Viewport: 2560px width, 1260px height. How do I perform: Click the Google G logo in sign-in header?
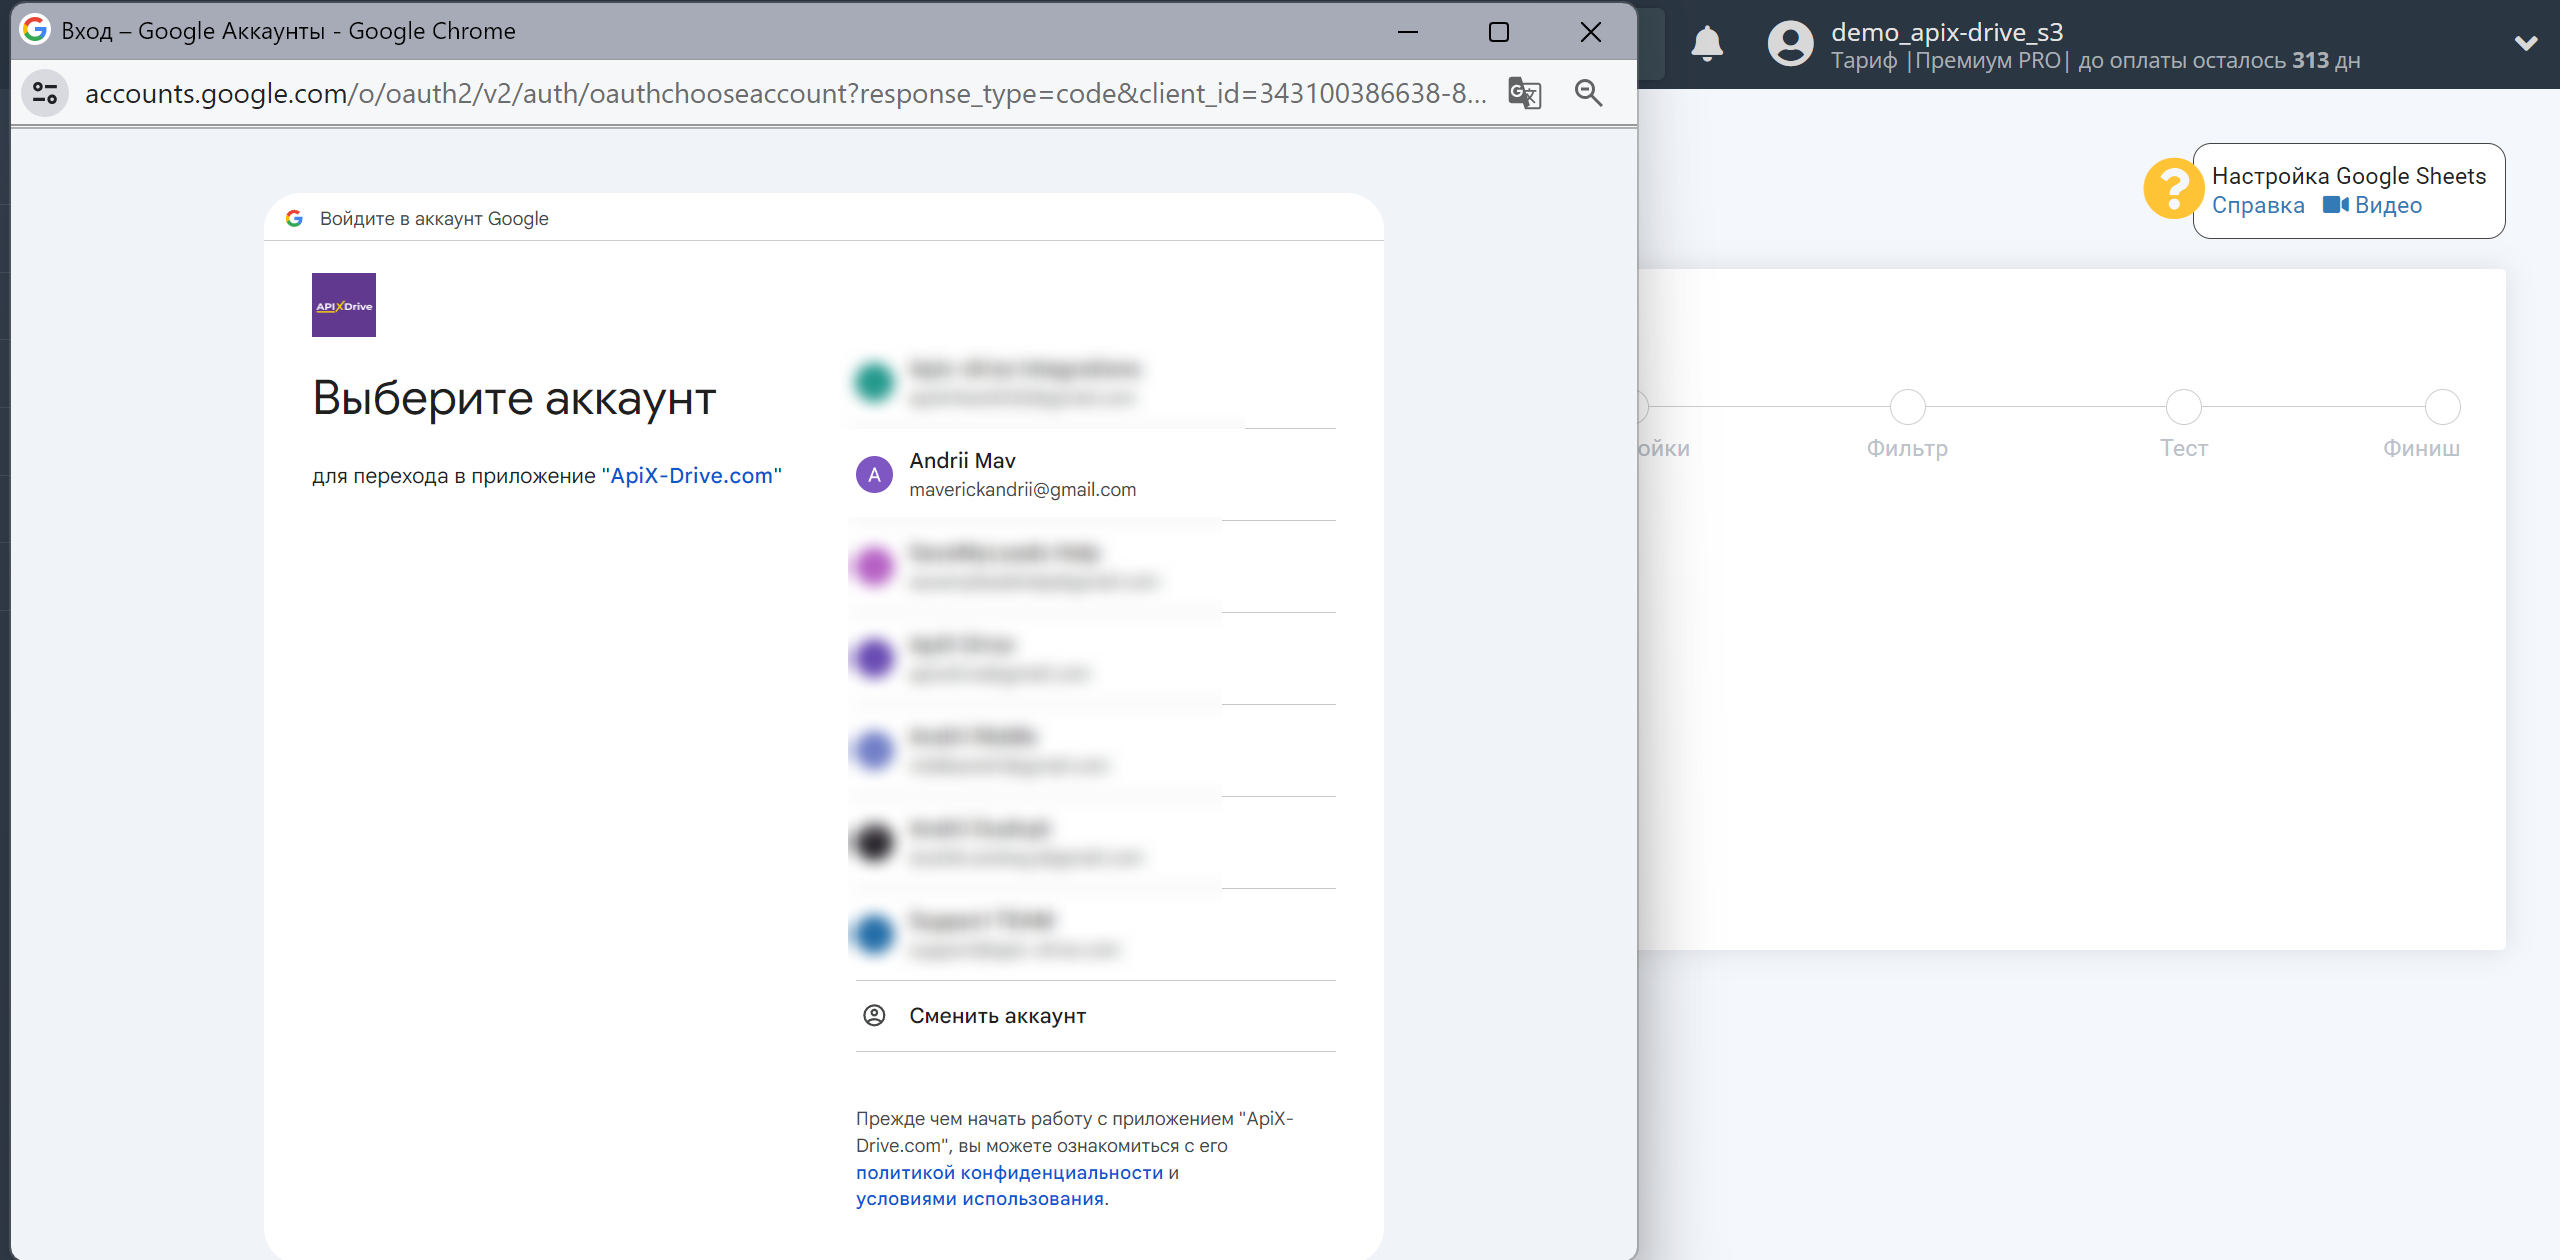pos(294,218)
